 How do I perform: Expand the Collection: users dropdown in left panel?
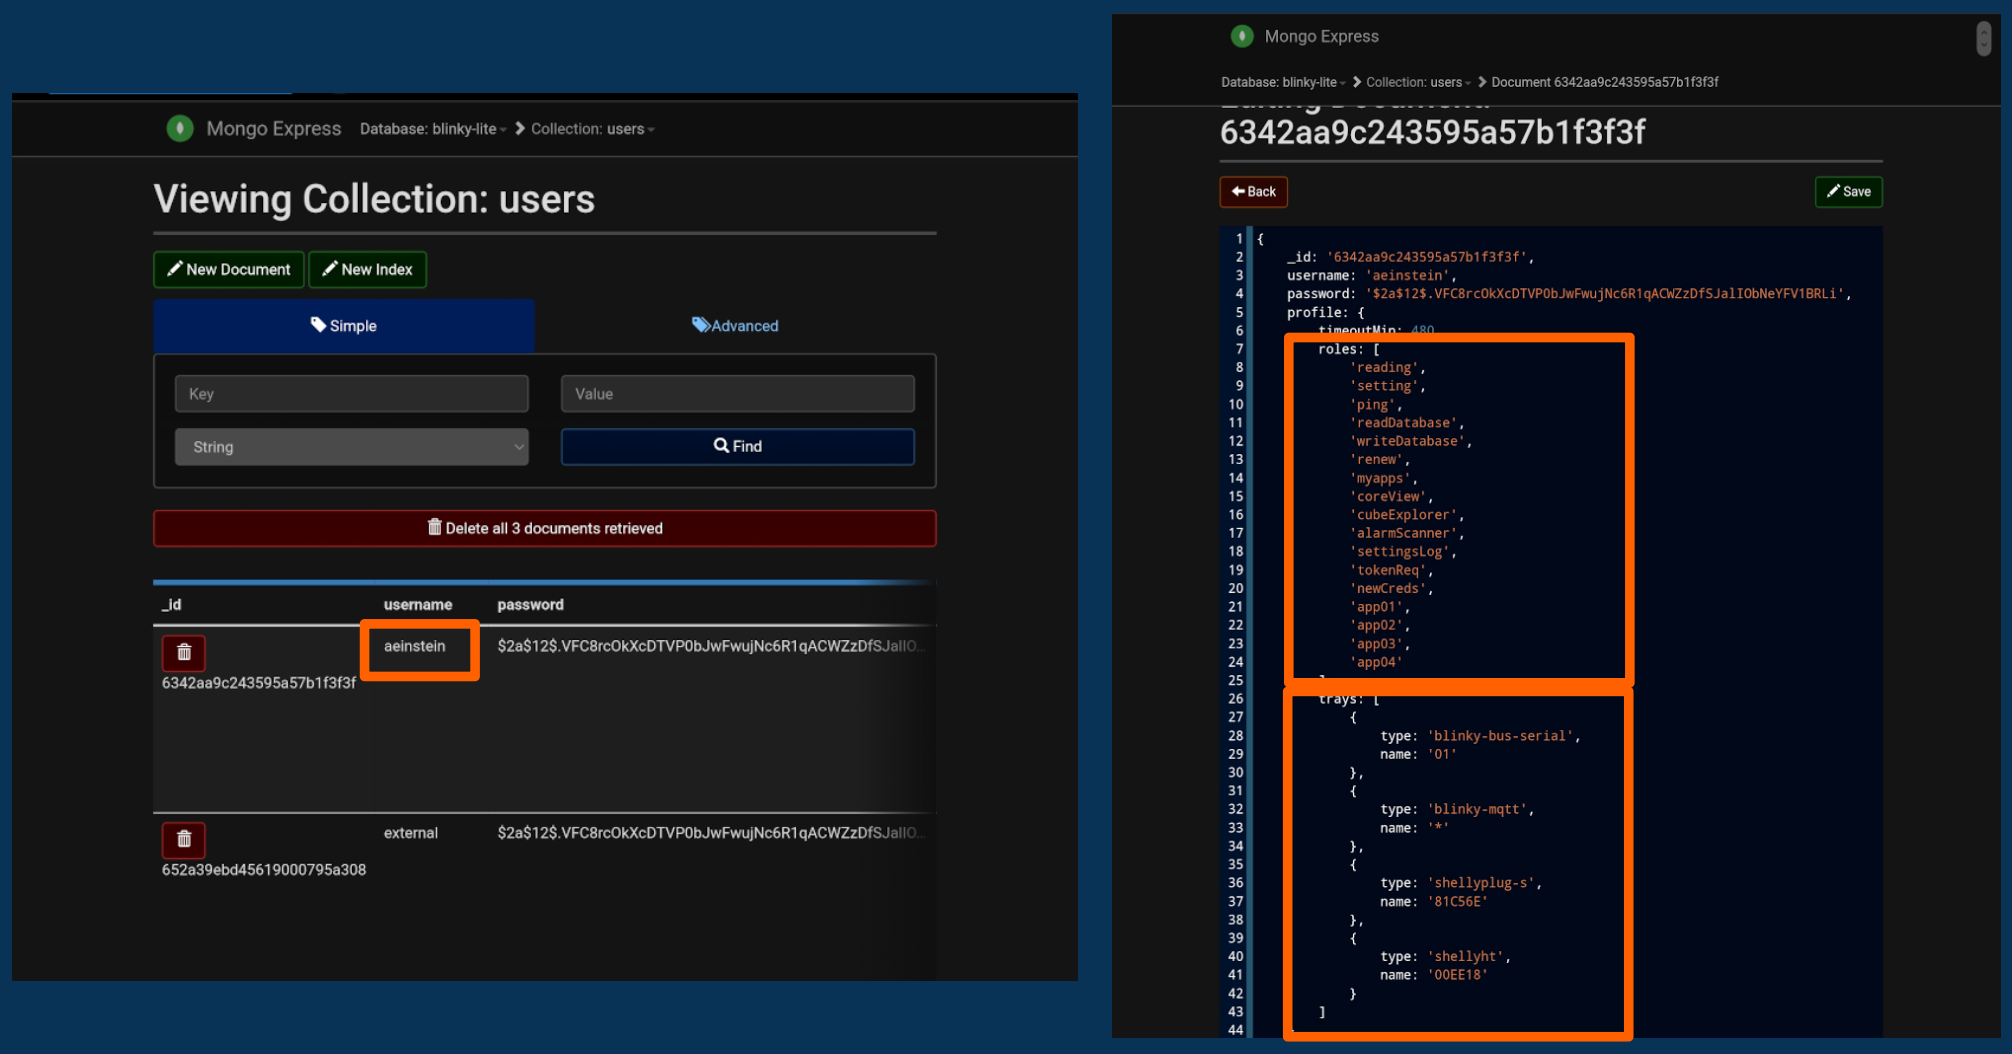point(592,129)
